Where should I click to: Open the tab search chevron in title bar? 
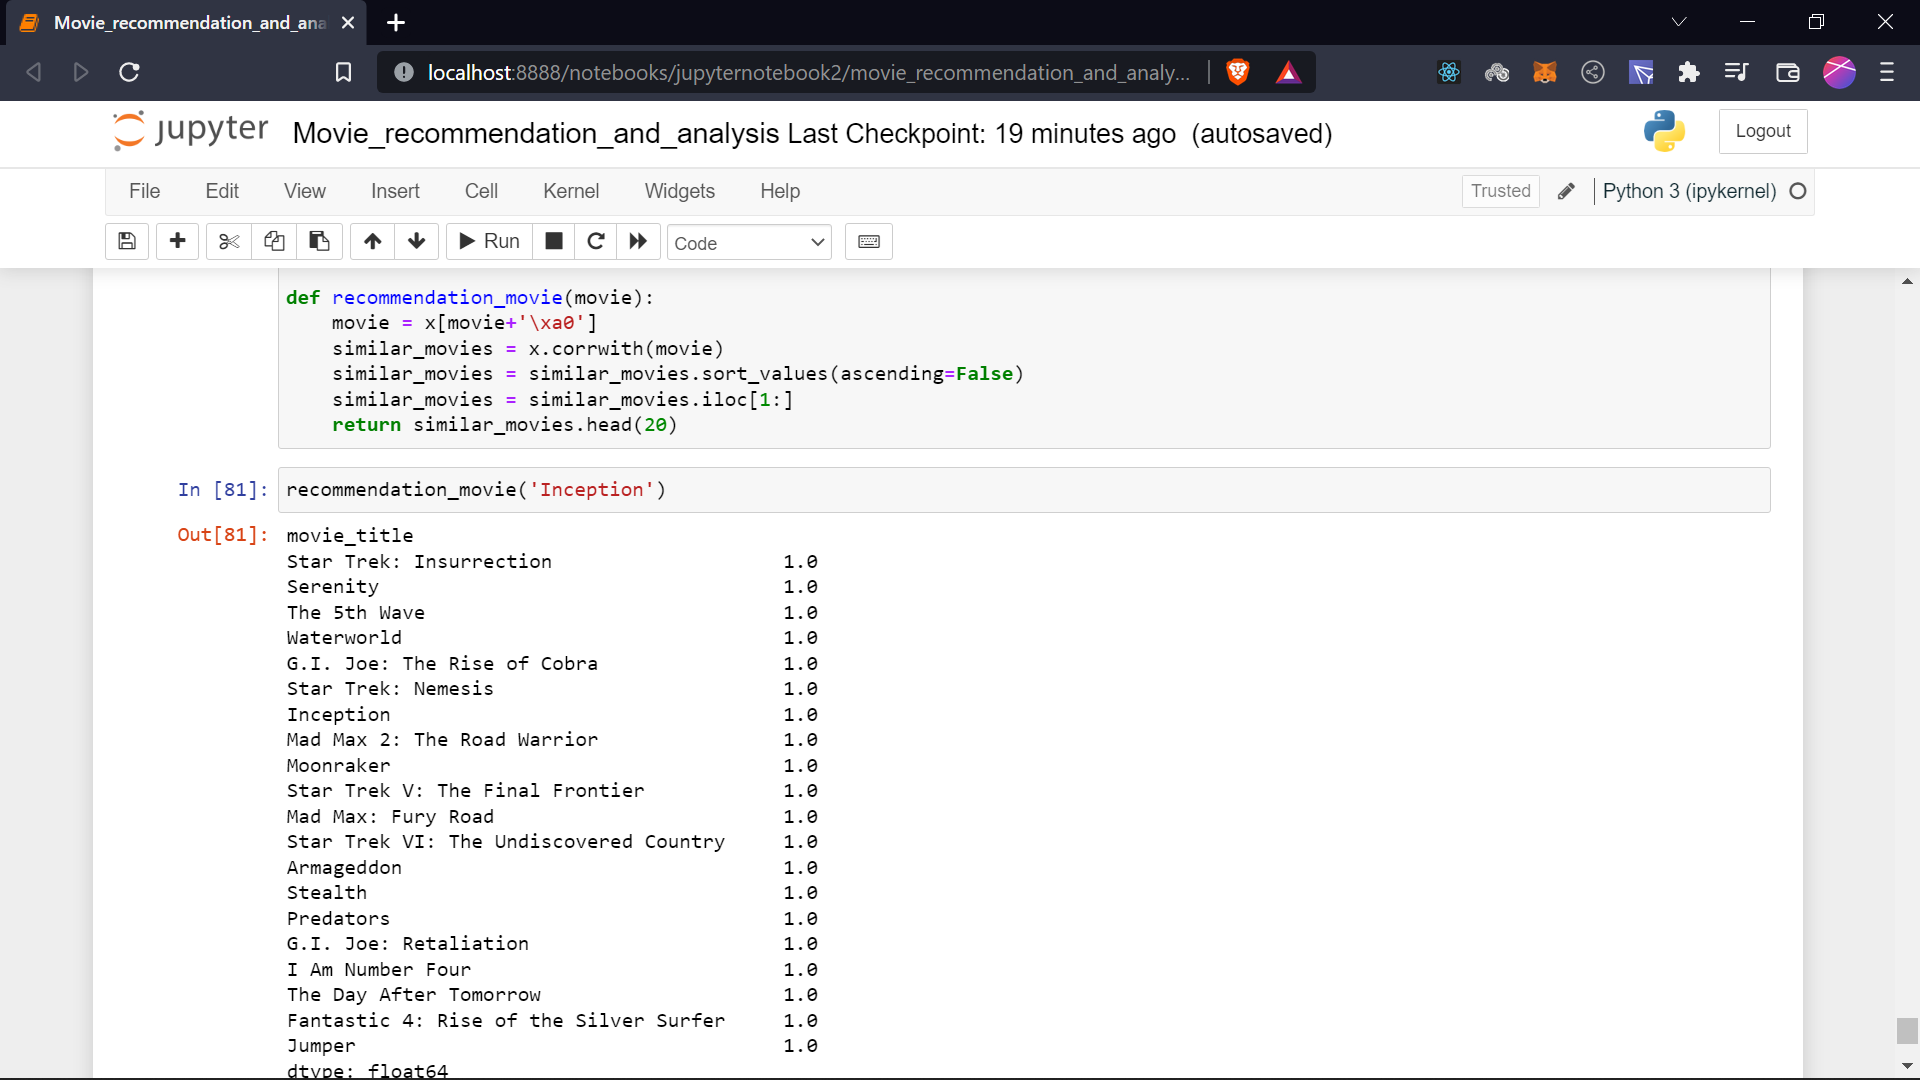point(1679,21)
